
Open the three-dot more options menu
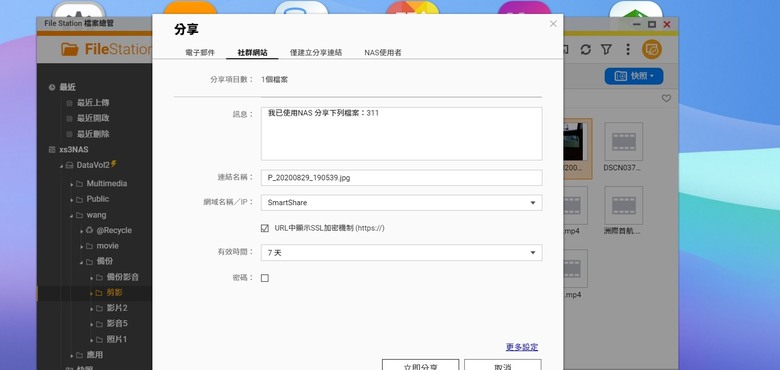[x=628, y=49]
